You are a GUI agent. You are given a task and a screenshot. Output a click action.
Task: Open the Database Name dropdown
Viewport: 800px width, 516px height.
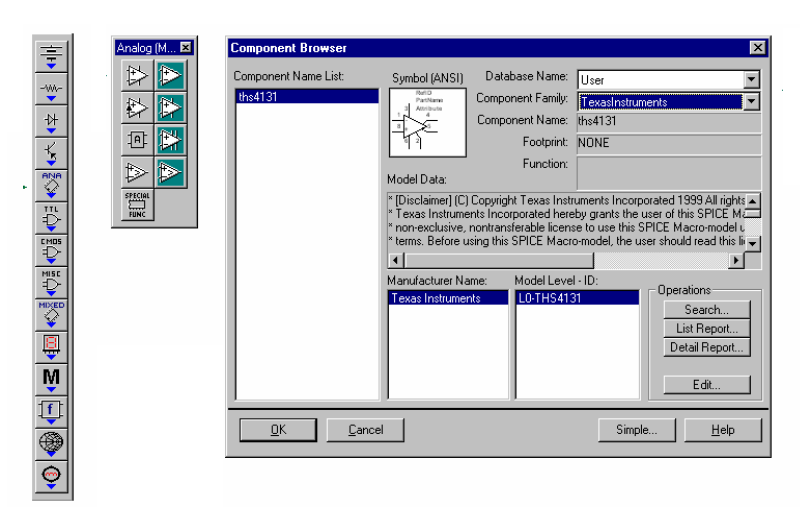tap(752, 80)
